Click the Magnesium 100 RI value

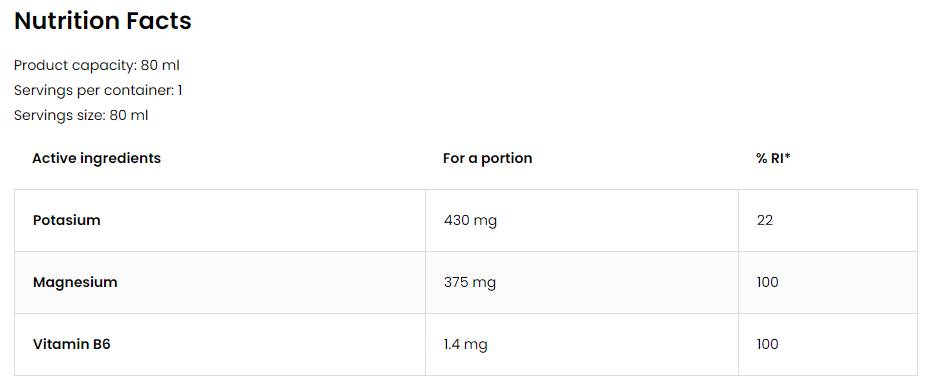(767, 282)
